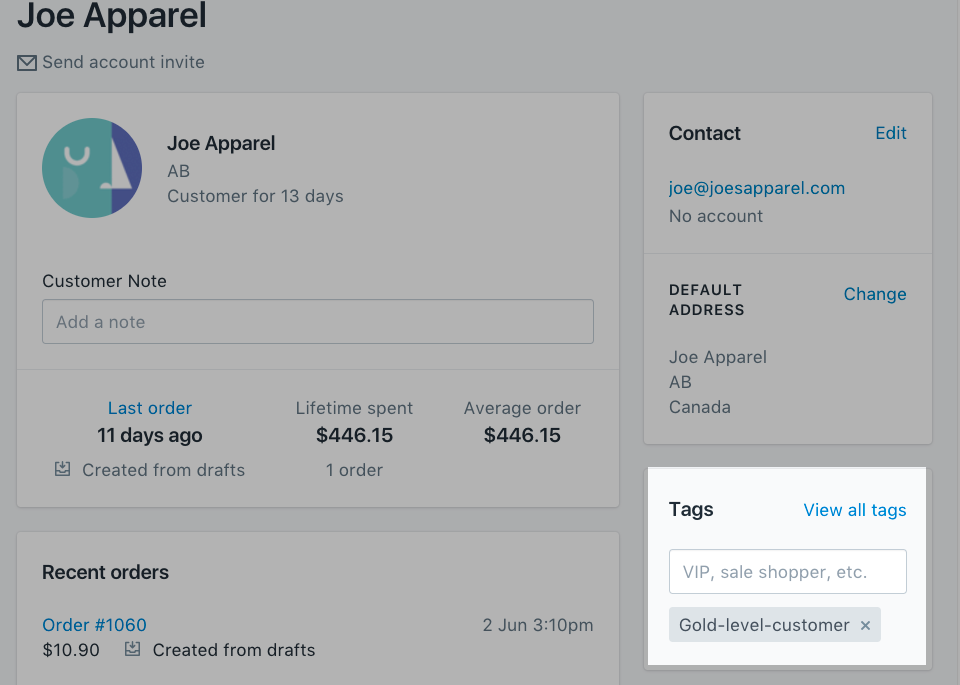Focus the Add a note field
This screenshot has height=685, width=960.
click(318, 321)
